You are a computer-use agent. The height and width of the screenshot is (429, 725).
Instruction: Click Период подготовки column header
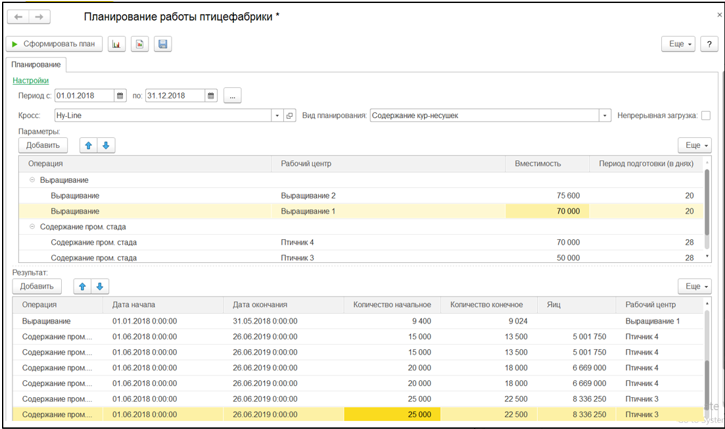(x=646, y=164)
